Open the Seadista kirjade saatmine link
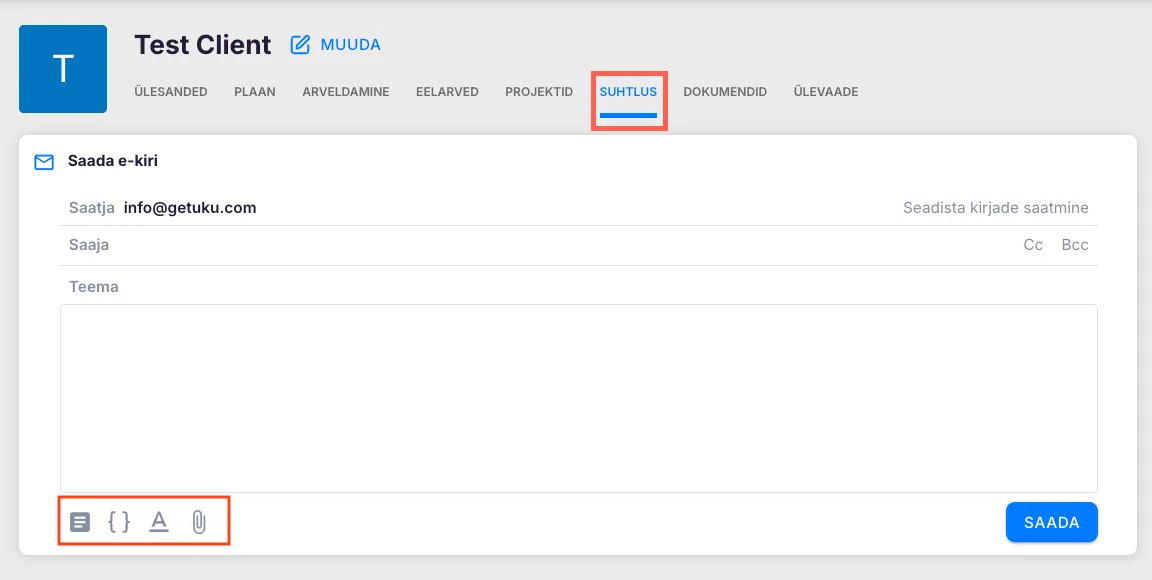This screenshot has height=580, width=1152. pos(995,208)
